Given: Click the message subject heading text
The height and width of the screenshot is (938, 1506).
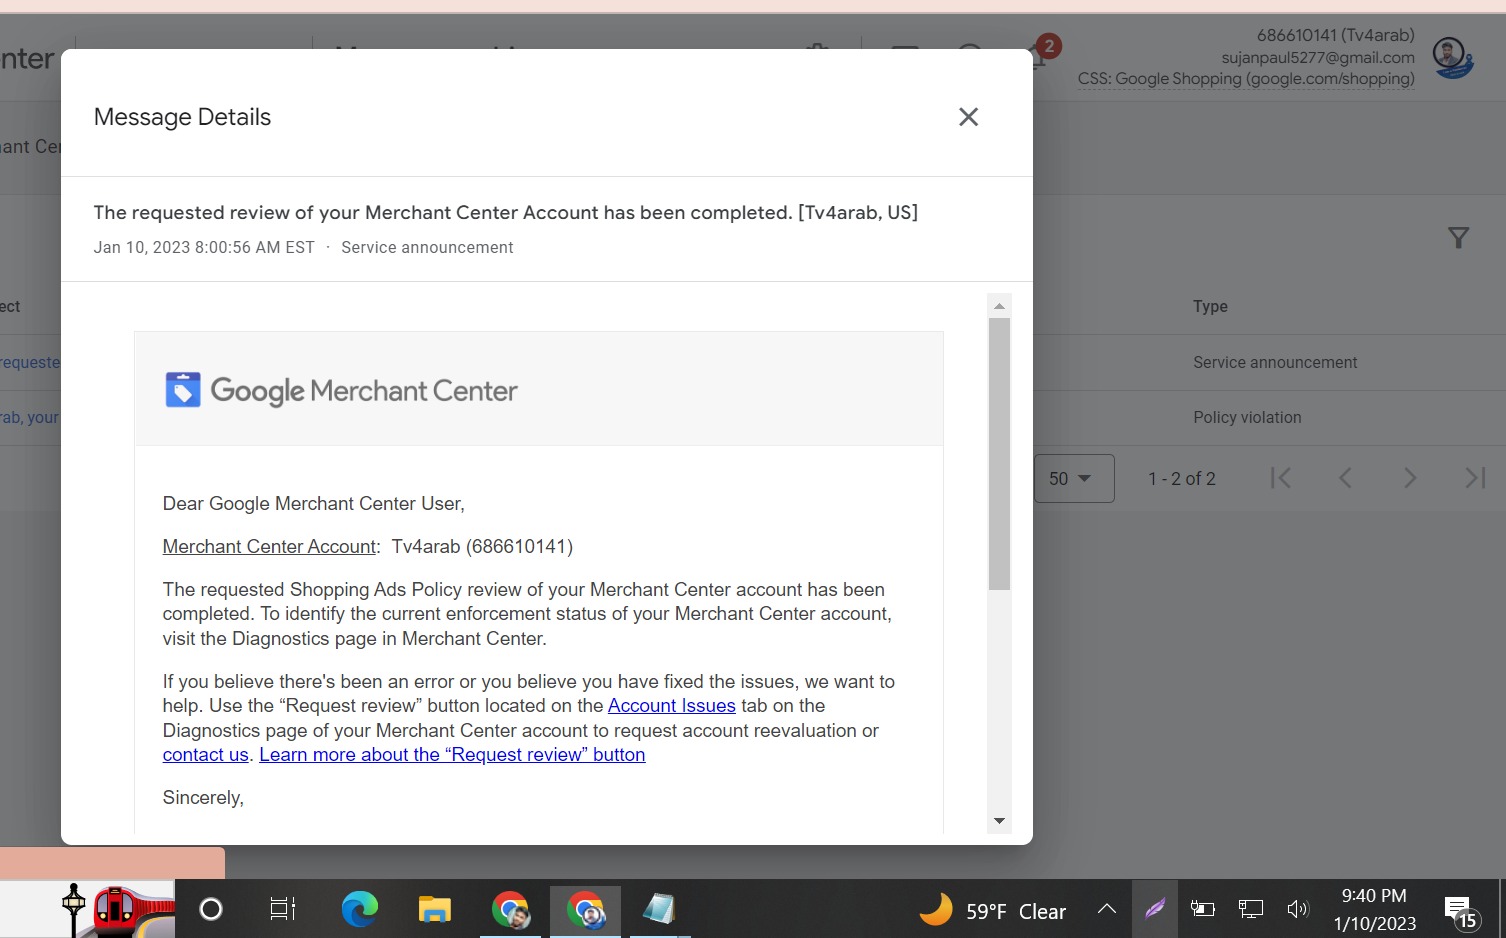Looking at the screenshot, I should [x=506, y=213].
